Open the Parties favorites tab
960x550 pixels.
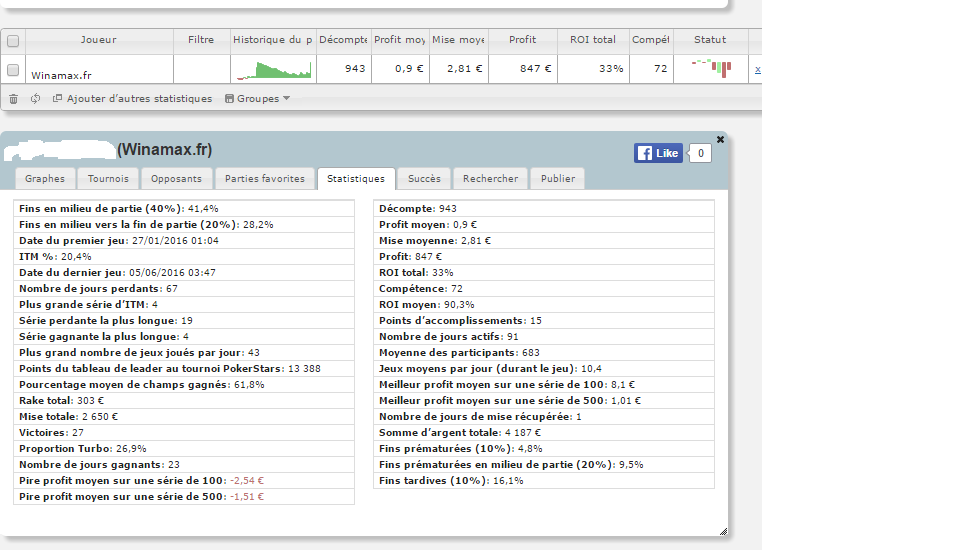pos(264,179)
